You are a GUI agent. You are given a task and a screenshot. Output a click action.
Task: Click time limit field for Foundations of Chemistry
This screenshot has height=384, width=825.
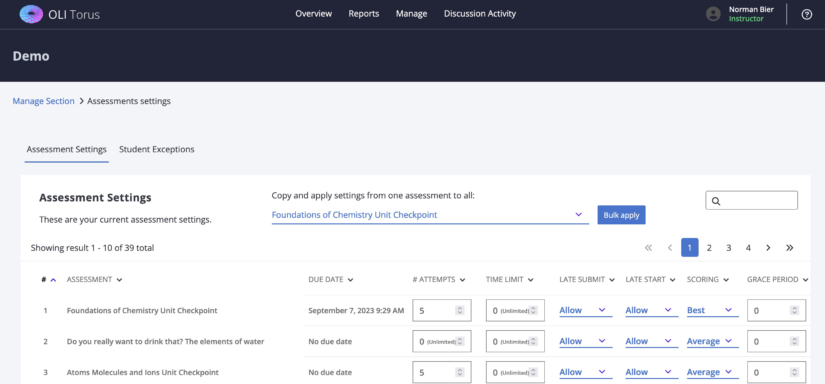coord(515,311)
